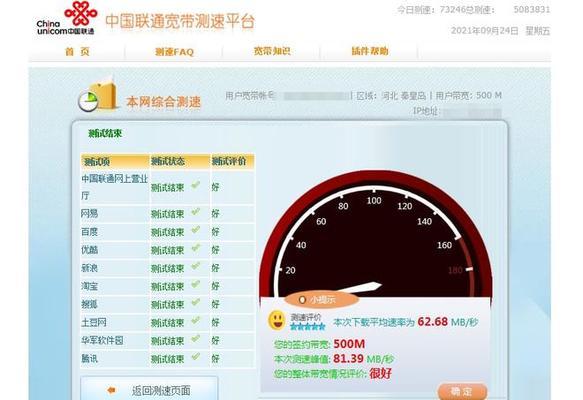Click the 新浪 test item

pyautogui.click(x=89, y=268)
